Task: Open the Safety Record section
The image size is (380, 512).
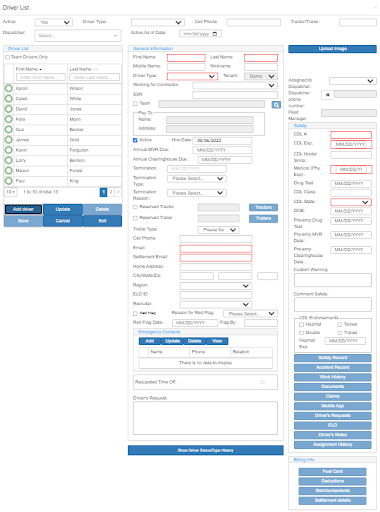Action: click(333, 358)
